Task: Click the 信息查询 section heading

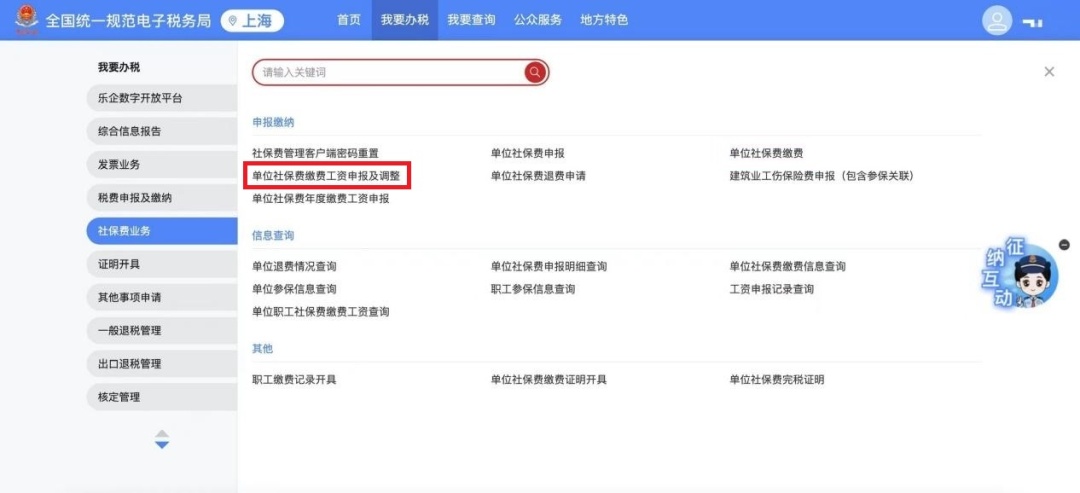Action: click(273, 235)
